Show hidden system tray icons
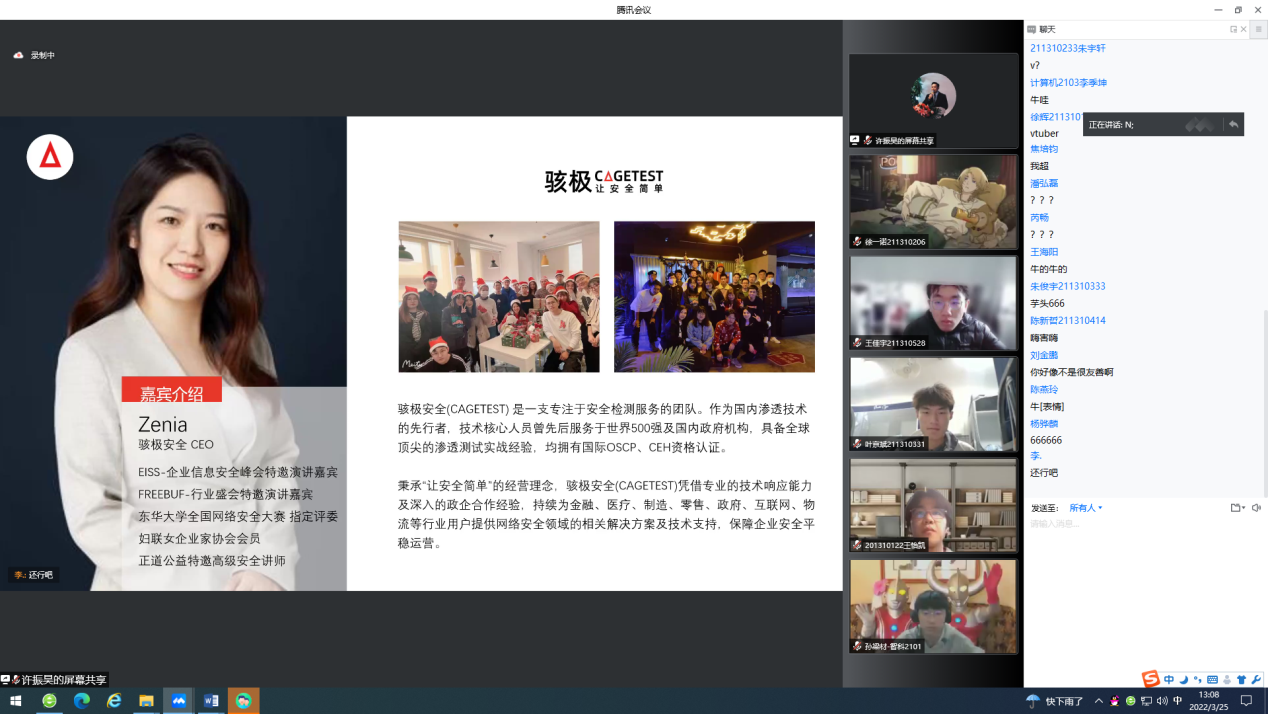Image resolution: width=1268 pixels, height=714 pixels. 1098,701
